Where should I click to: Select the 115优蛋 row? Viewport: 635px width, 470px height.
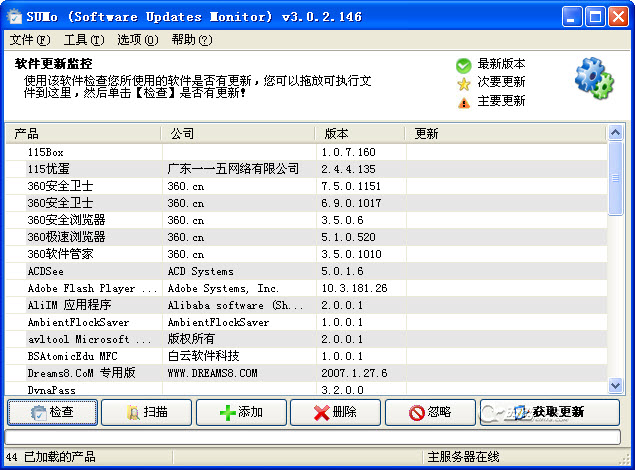307,169
